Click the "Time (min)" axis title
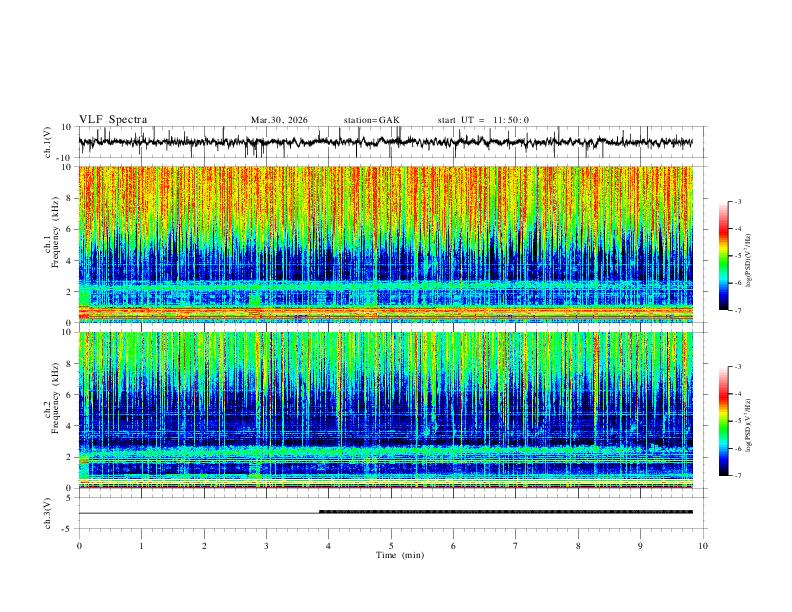Screen dimensions: 792x612 [400, 555]
